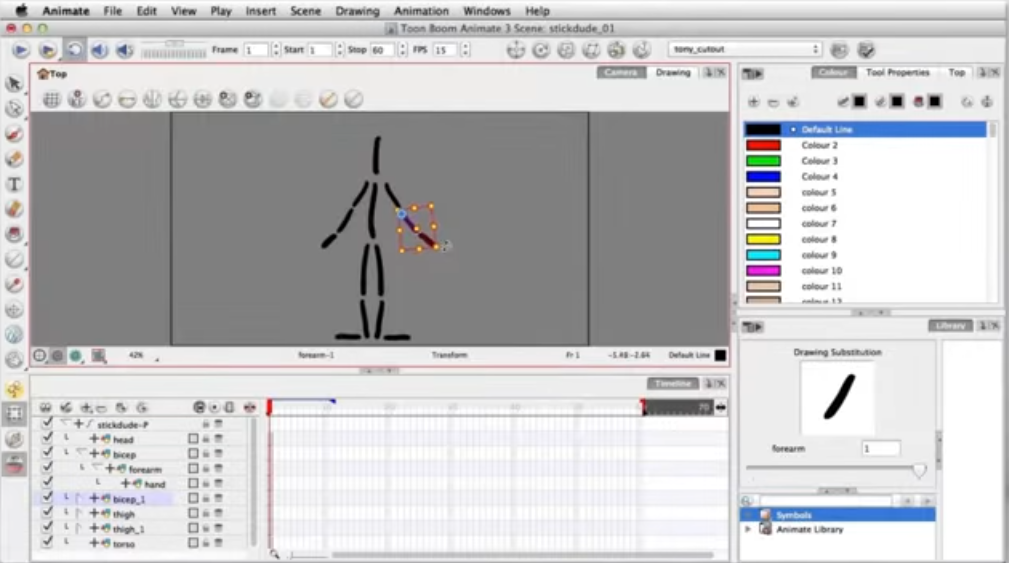Click the Library panel menu icon
Image resolution: width=1009 pixels, height=563 pixels.
pos(752,327)
